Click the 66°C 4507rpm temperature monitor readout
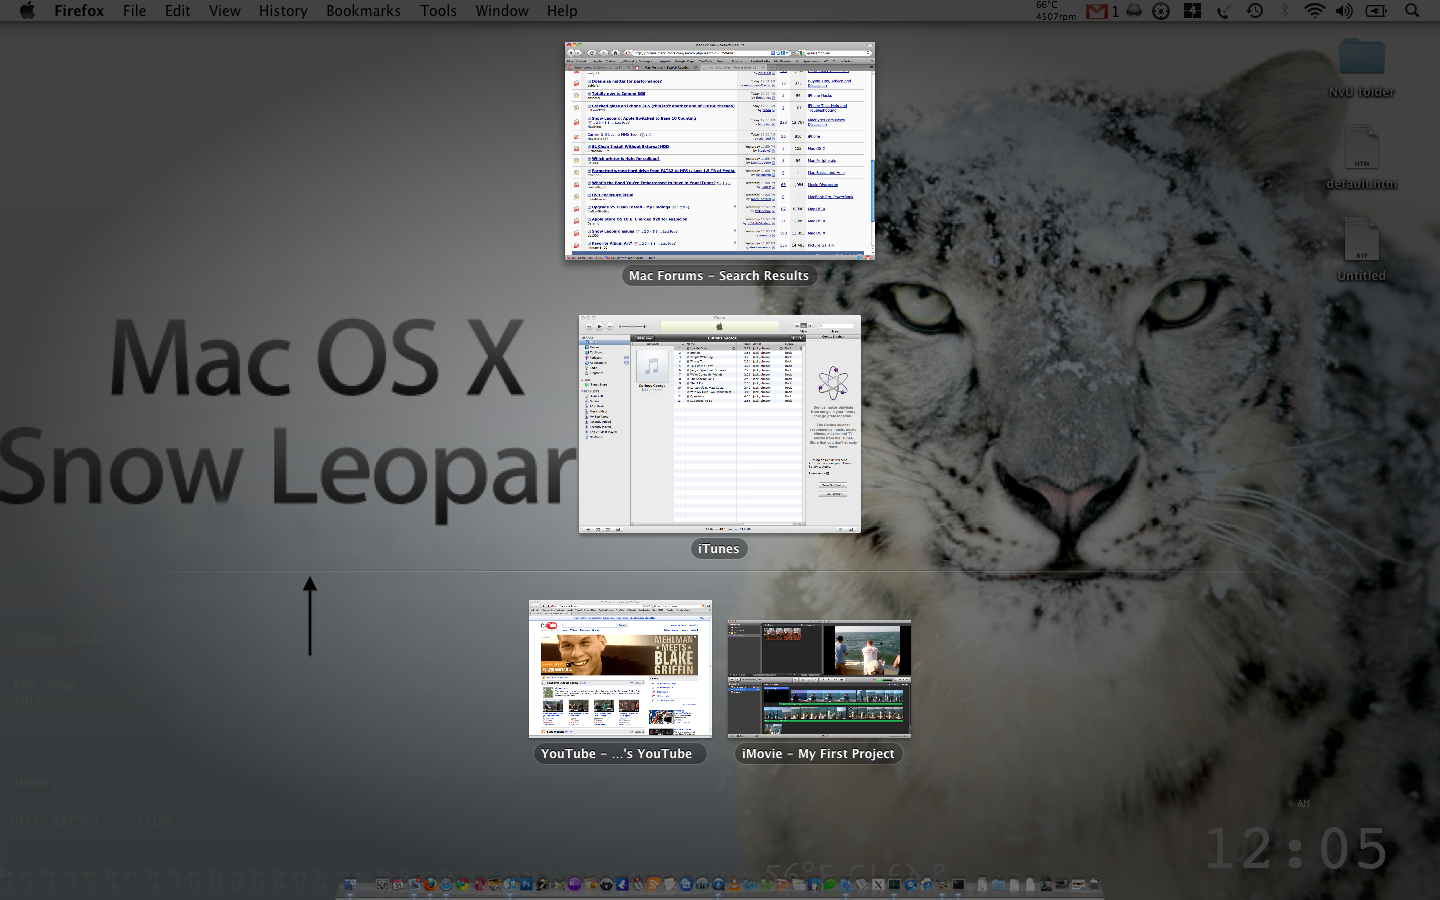 tap(1056, 11)
